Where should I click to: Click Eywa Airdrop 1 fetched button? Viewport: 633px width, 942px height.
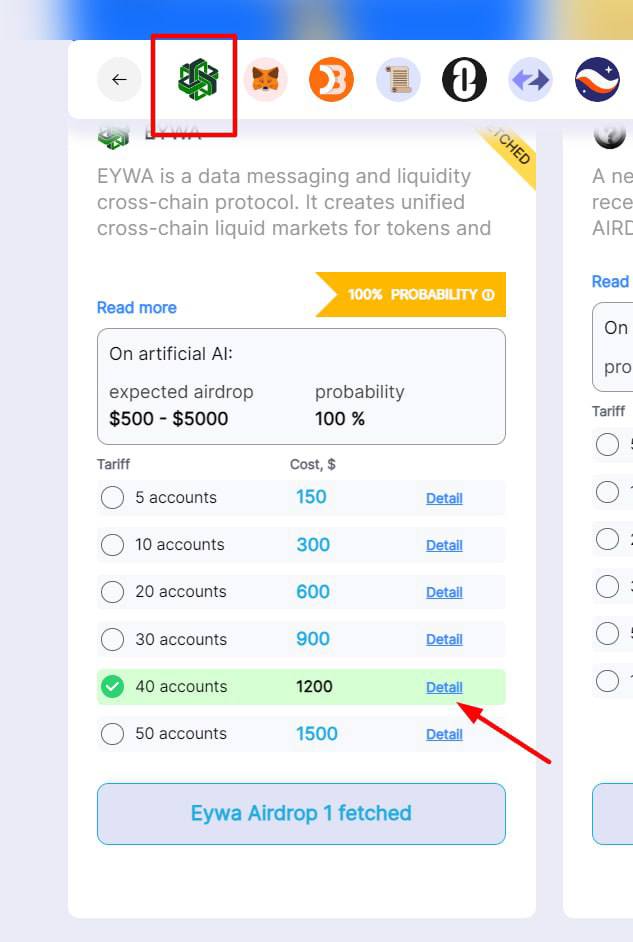(301, 813)
